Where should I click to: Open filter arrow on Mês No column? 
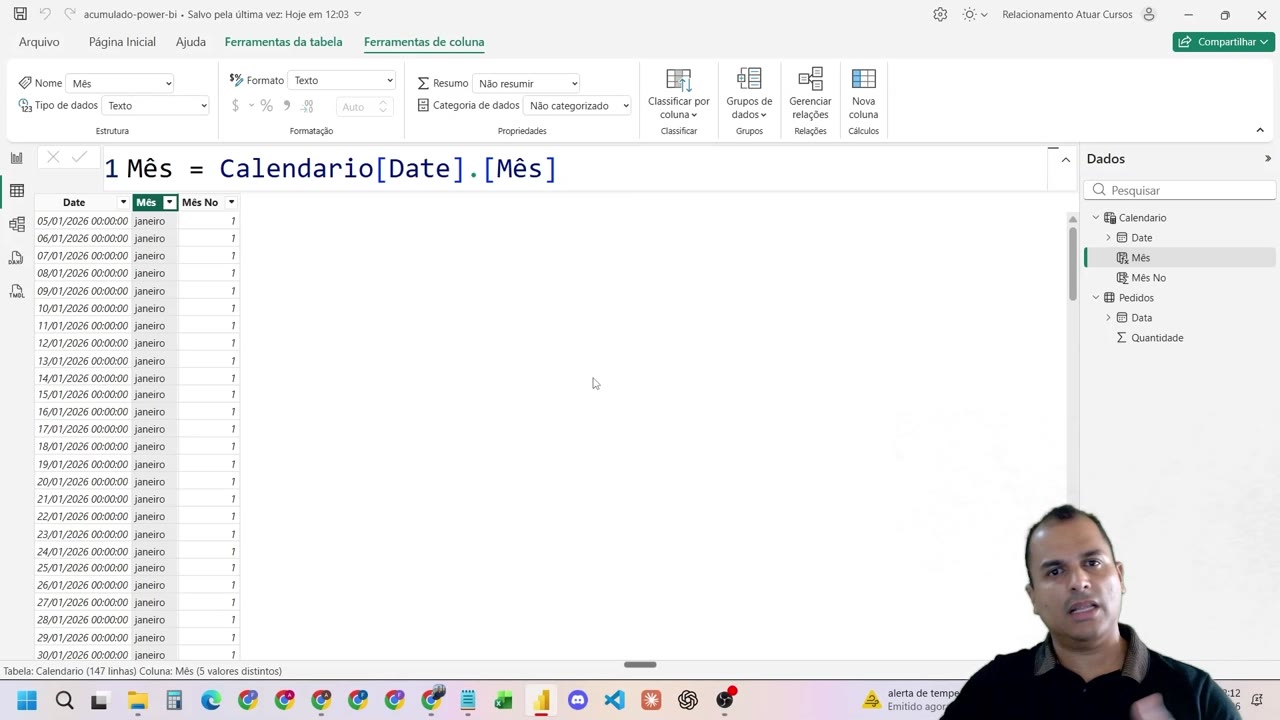pos(231,202)
